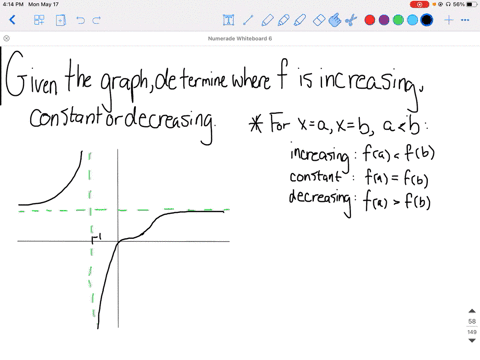Add a new page icon
The width and height of the screenshot is (480, 360).
point(61,20)
